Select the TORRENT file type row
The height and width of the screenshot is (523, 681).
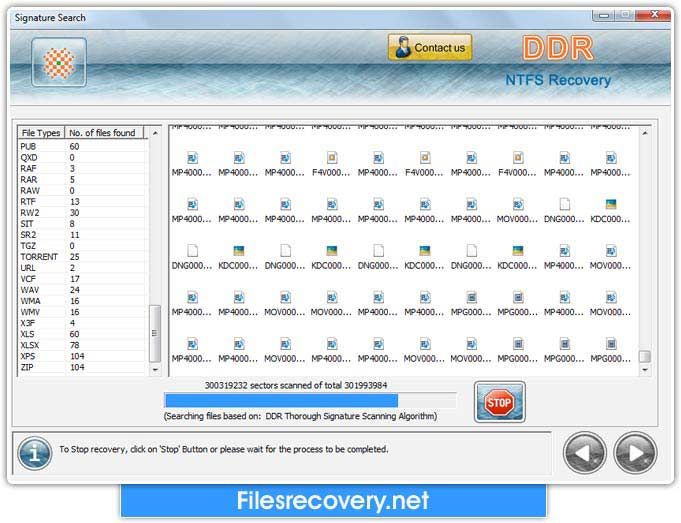click(82, 257)
